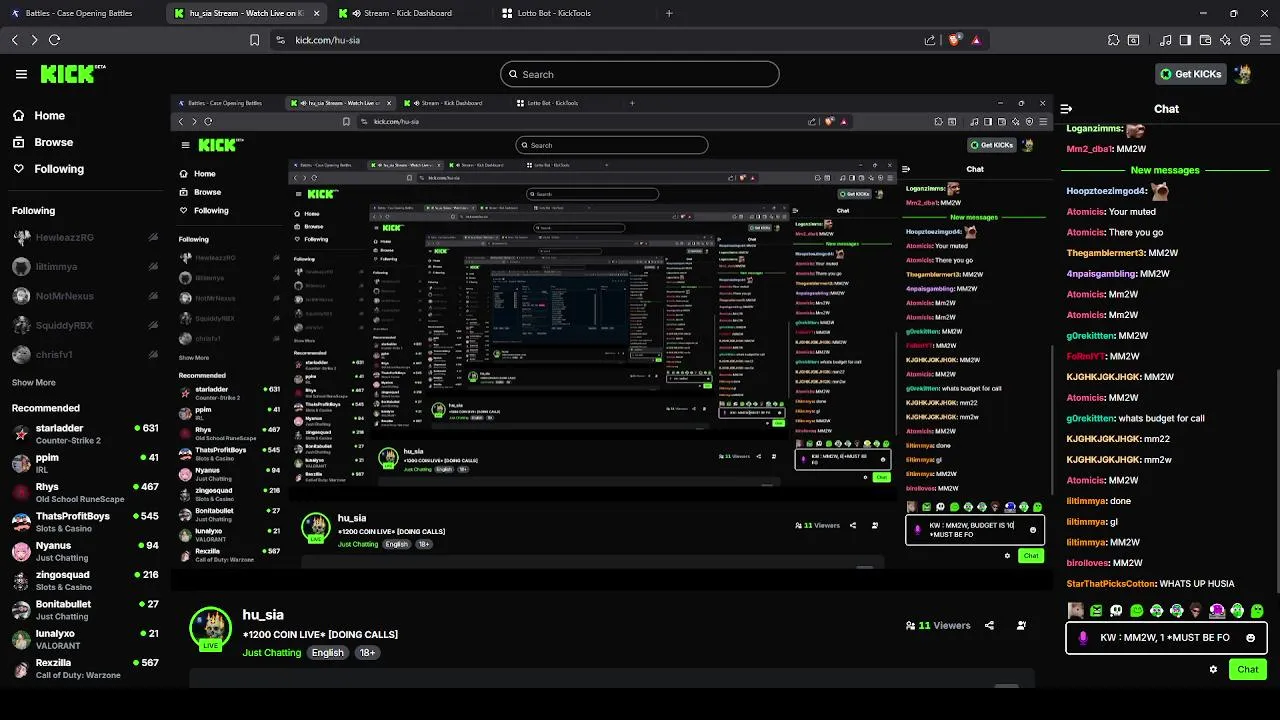
Task: Open ThatsProfitBoys Slots & Casino stream
Action: click(84, 522)
